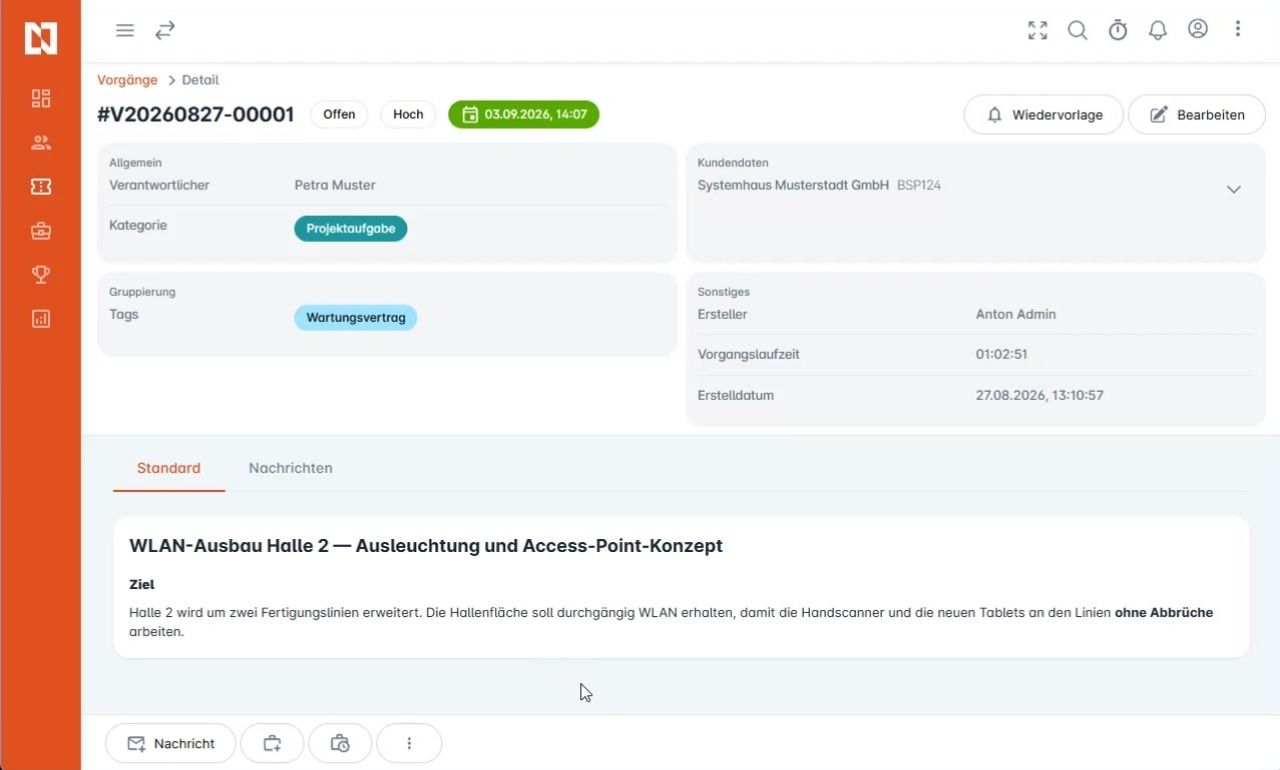Switch to the Nachrichten tab
Viewport: 1280px width, 770px height.
pyautogui.click(x=291, y=468)
